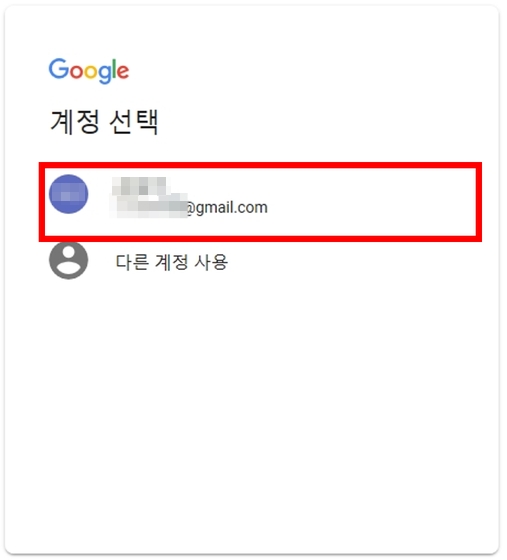
Task: Click the 선택 word in the title
Action: pos(134,122)
